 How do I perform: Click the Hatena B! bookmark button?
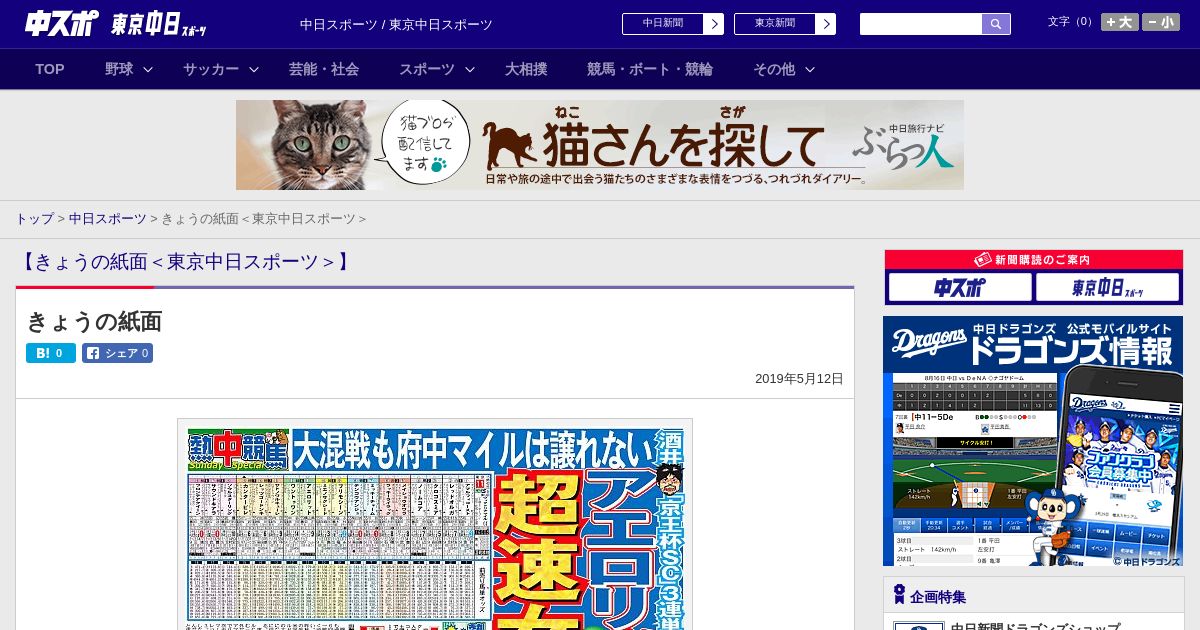(x=51, y=353)
